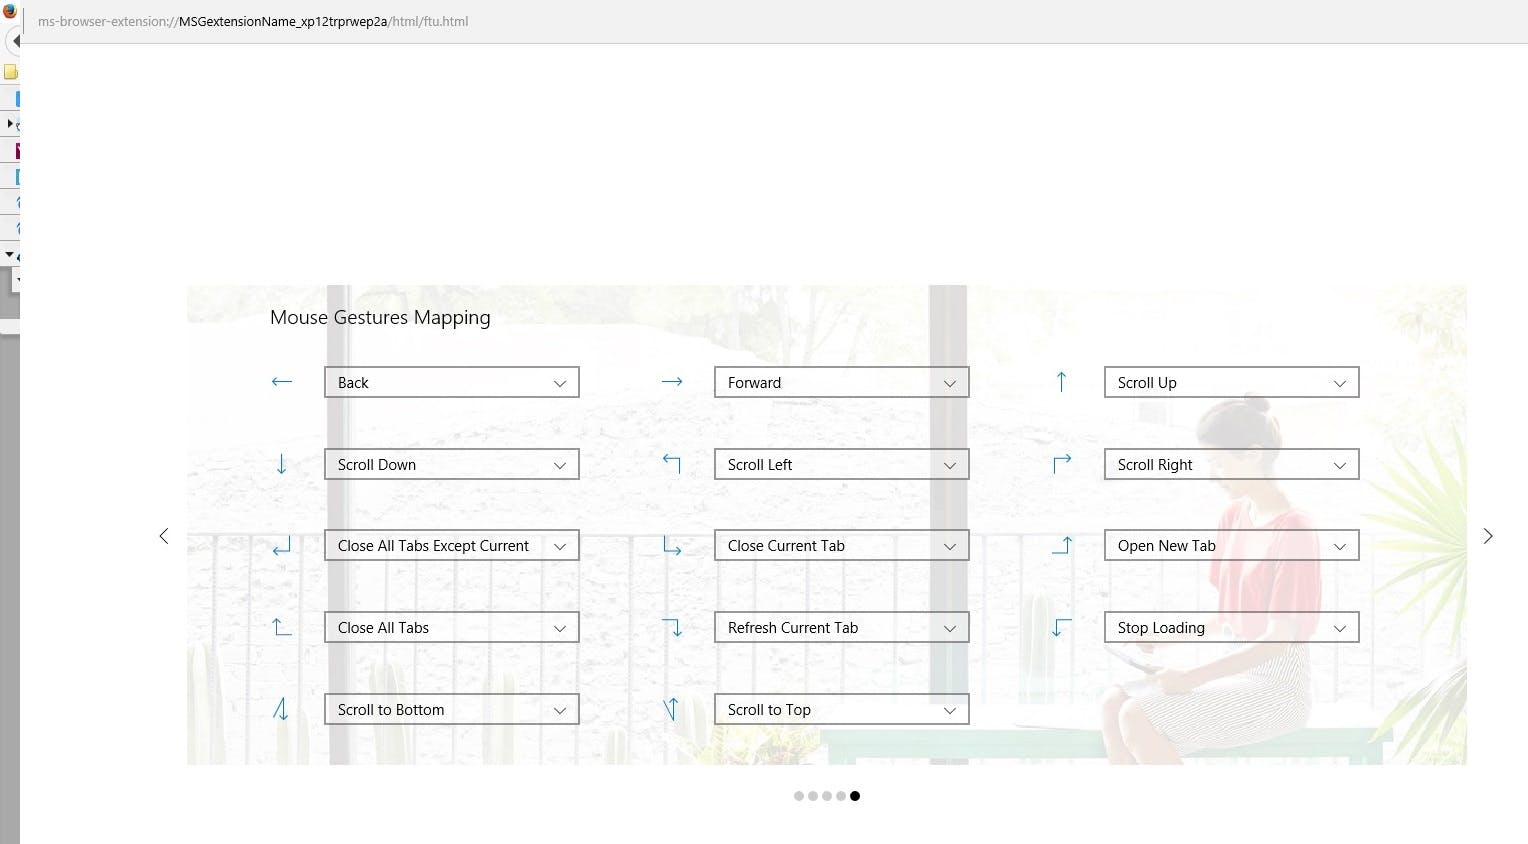Select the fourth carousel indicator dot

click(841, 796)
